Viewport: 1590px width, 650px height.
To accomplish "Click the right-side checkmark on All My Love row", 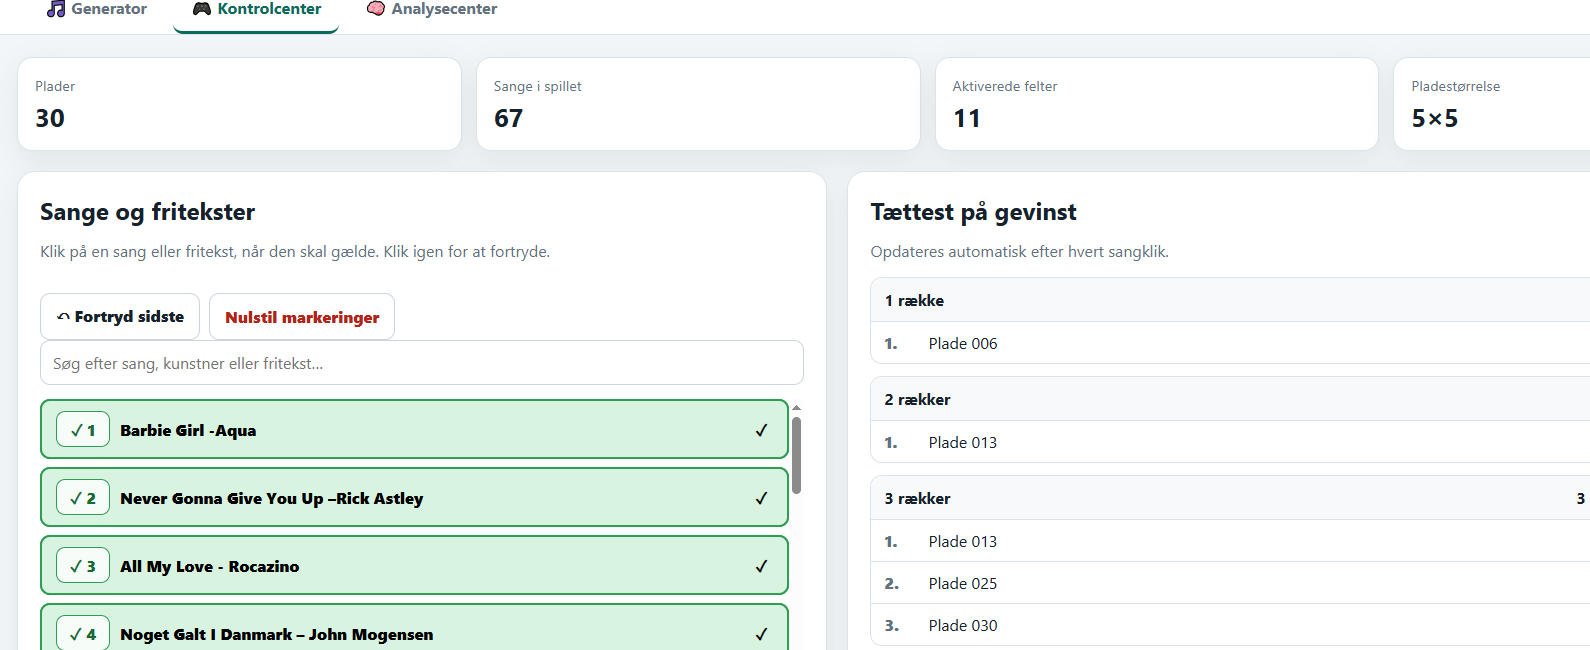I will [x=761, y=566].
